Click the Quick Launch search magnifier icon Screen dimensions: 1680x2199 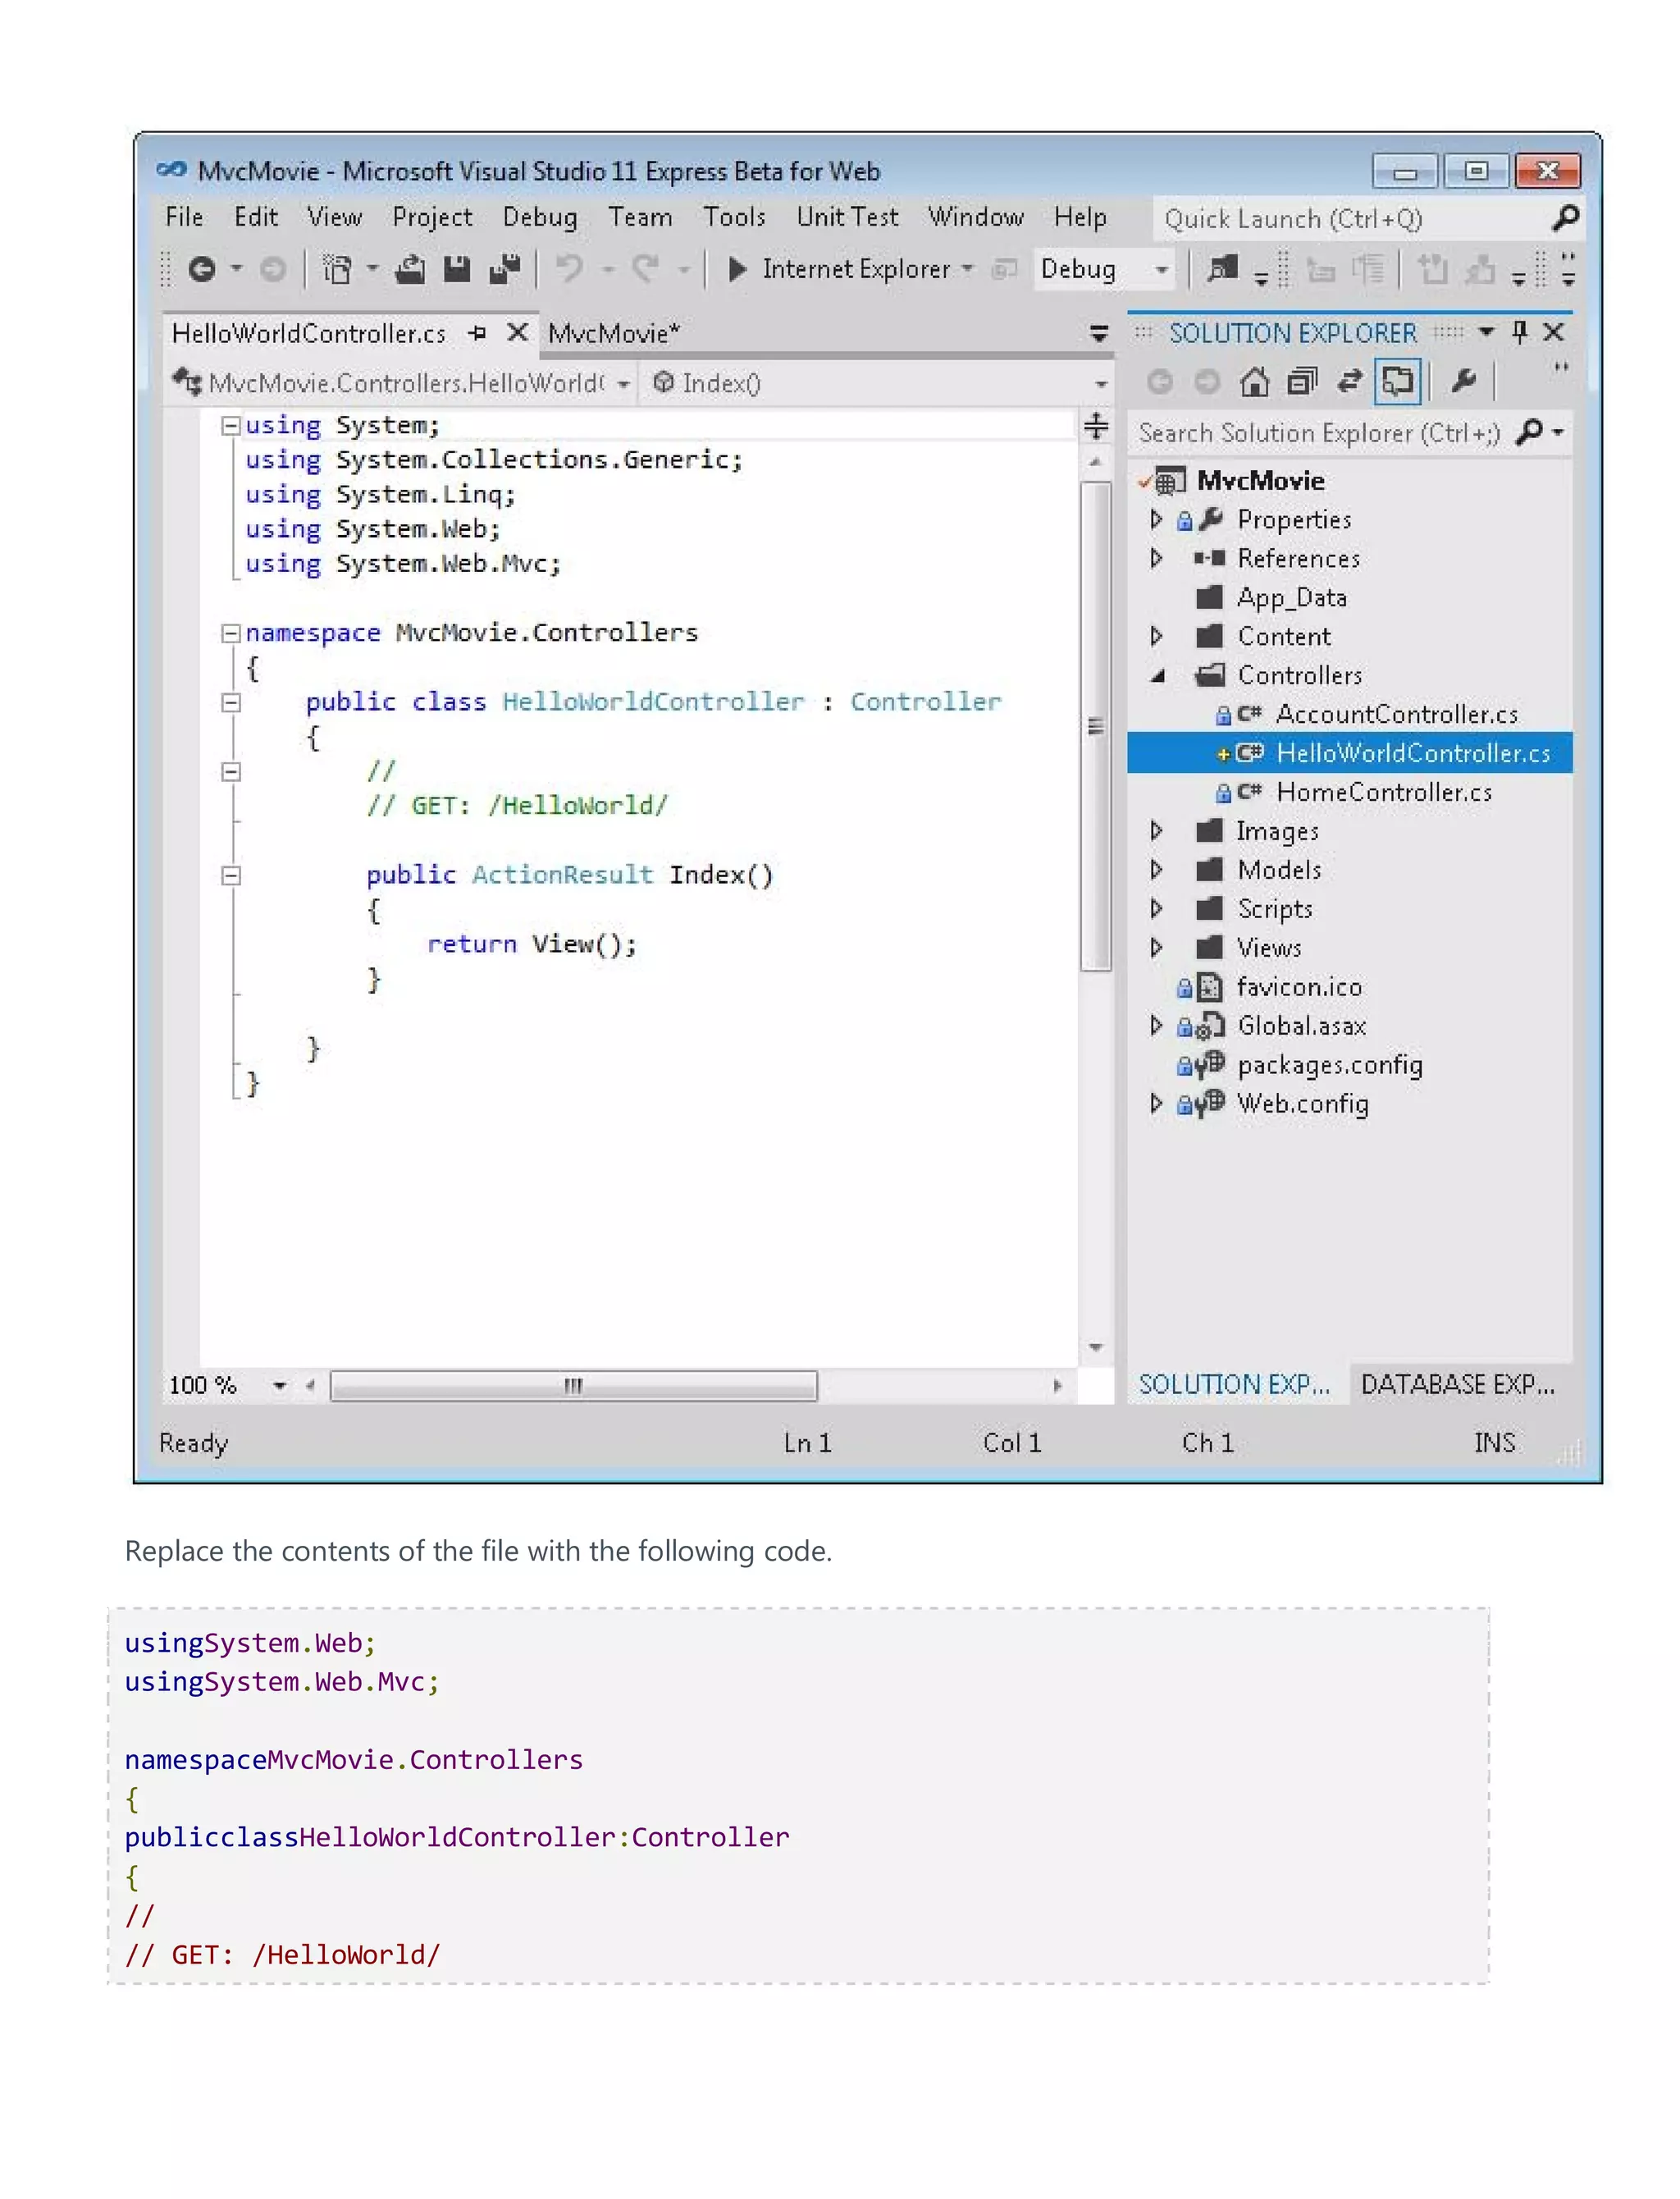click(x=1566, y=218)
